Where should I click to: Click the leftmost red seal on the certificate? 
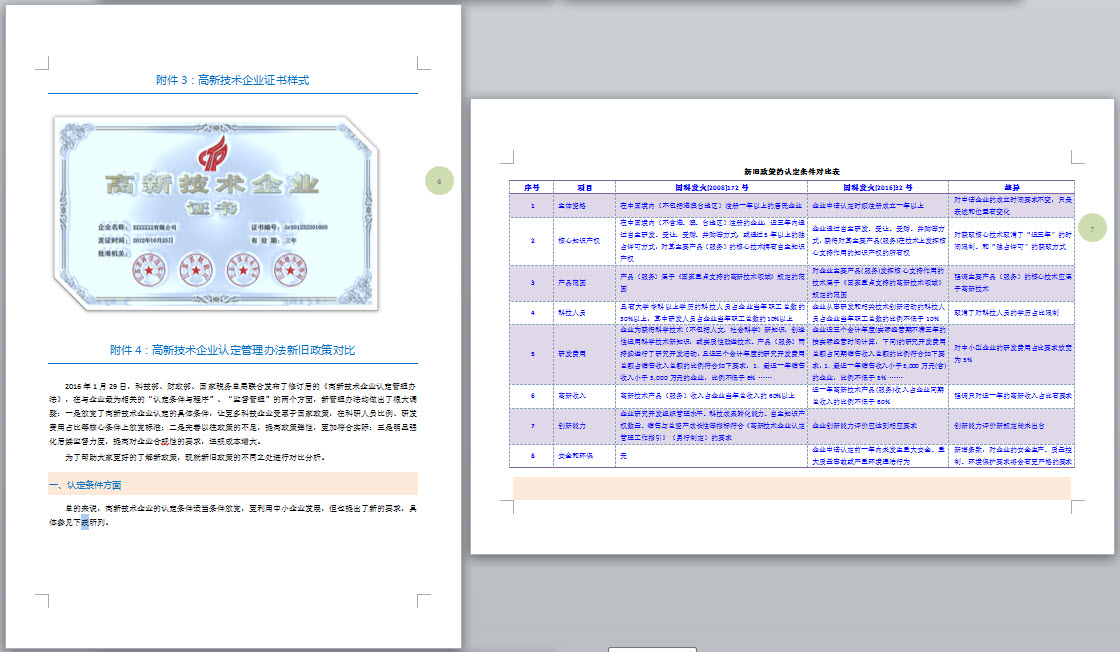[149, 270]
